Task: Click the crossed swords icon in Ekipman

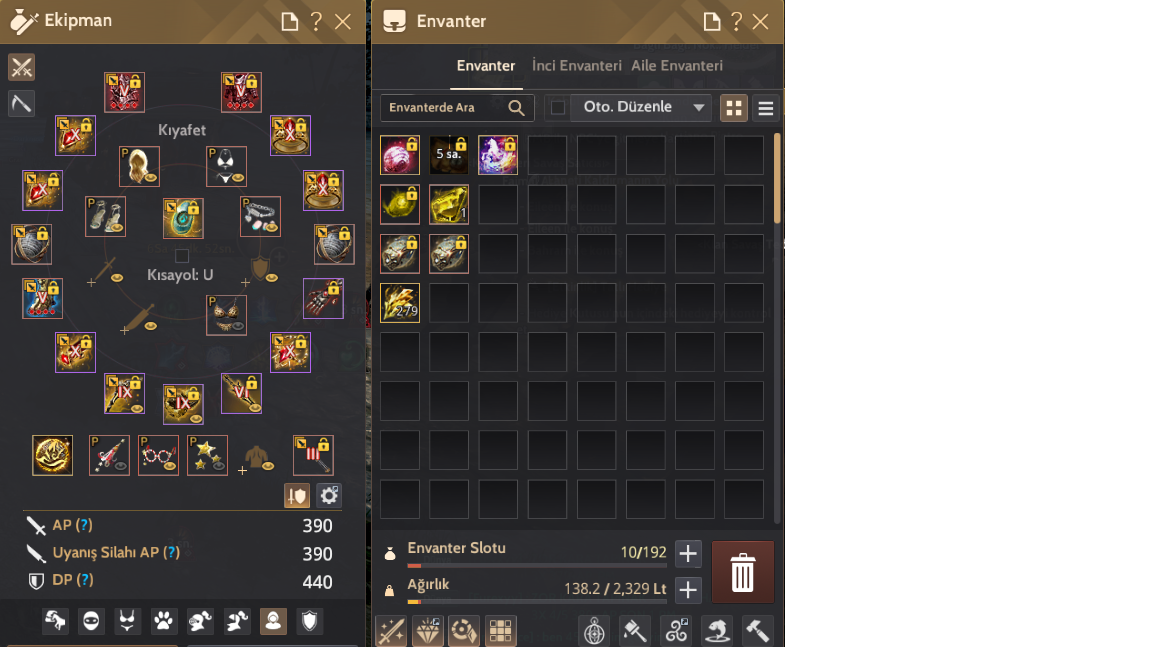Action: tap(21, 68)
